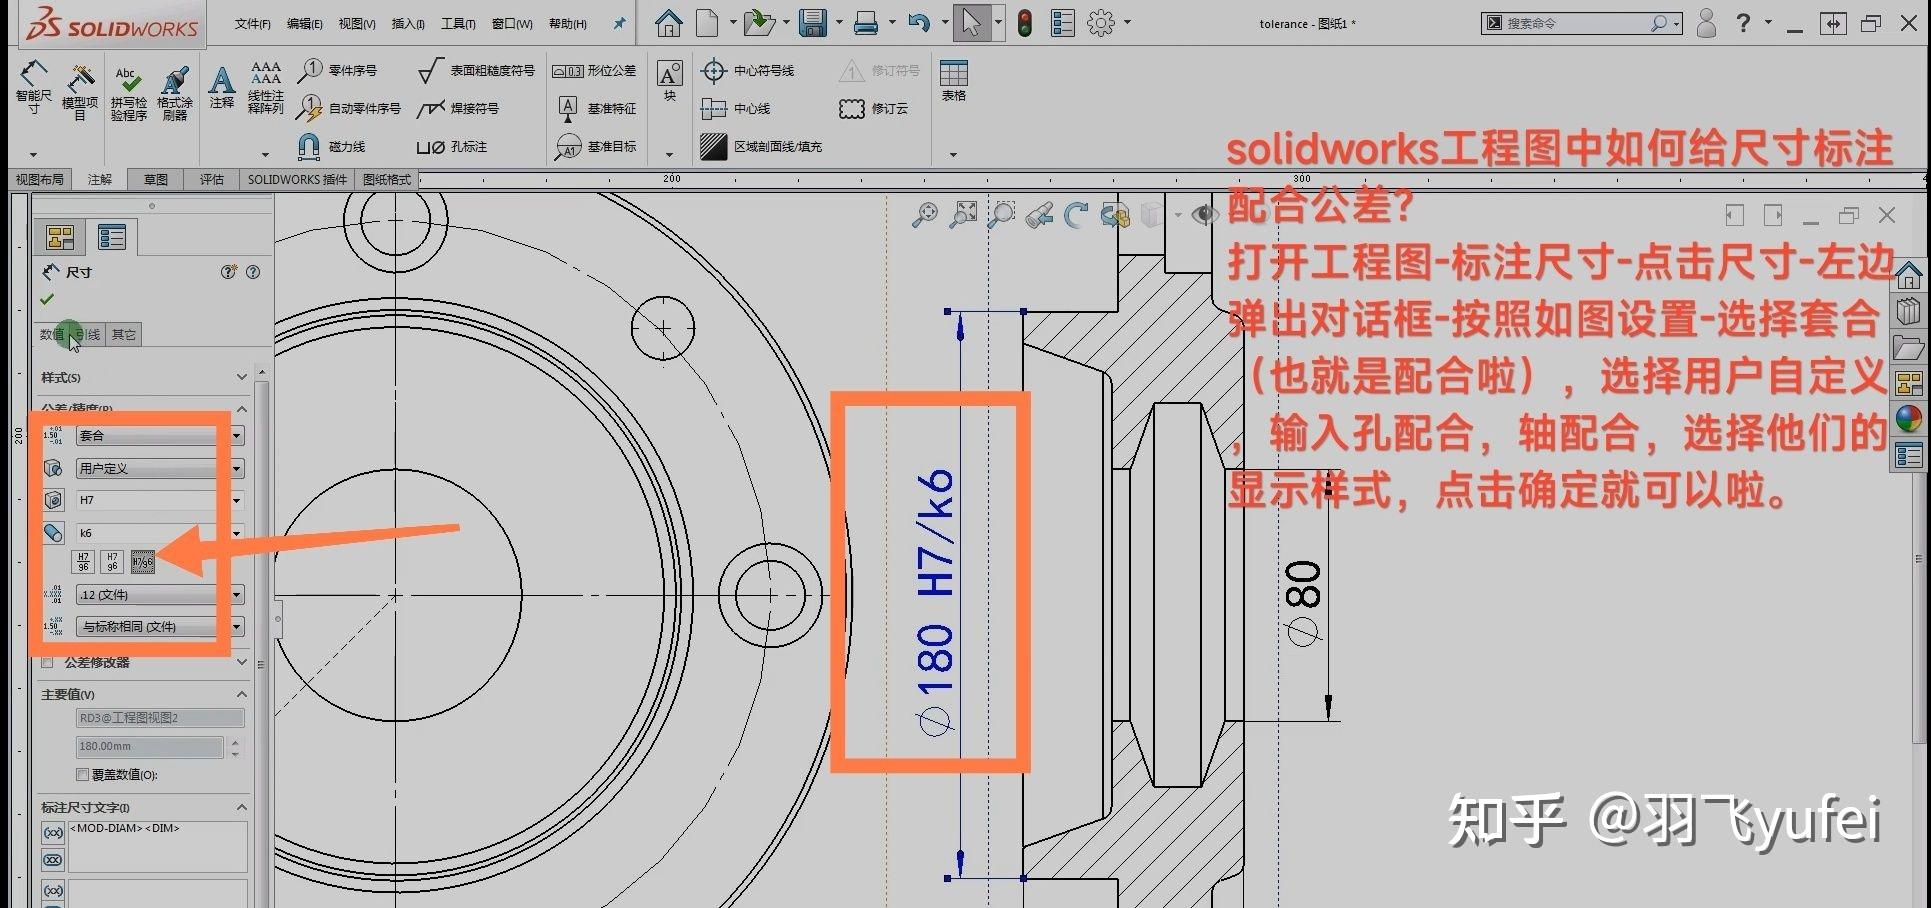Check the 覆盖数值 (override value) checkbox
This screenshot has width=1931, height=908.
click(x=83, y=775)
